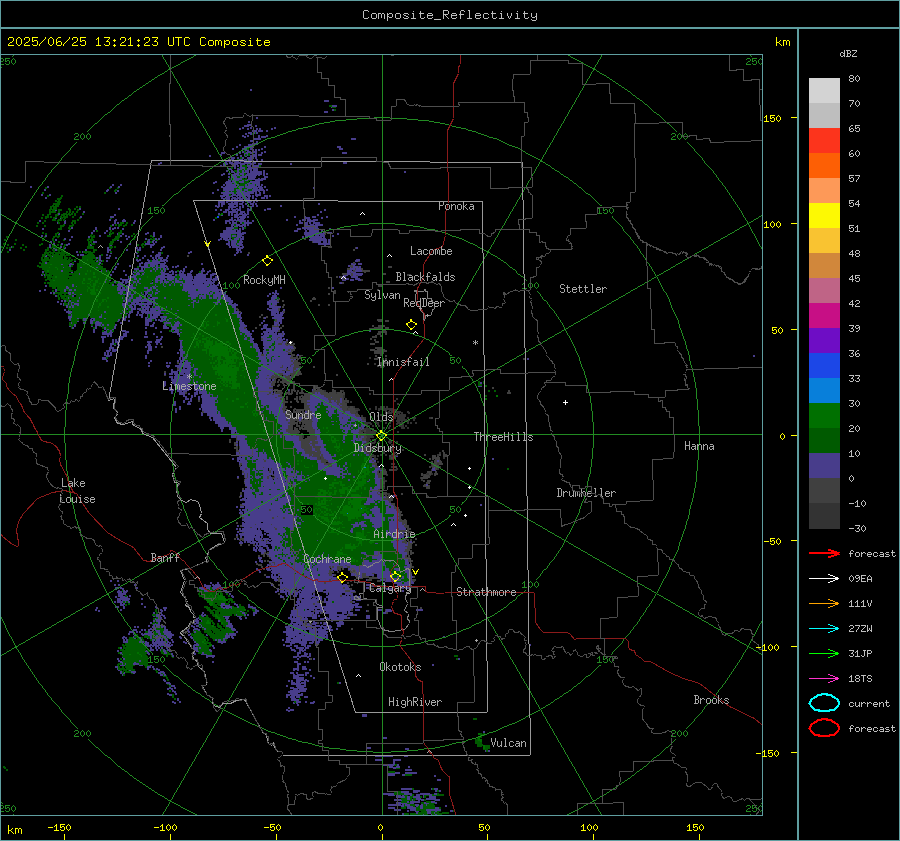Click the Vulcan label
This screenshot has height=841, width=900.
click(509, 743)
